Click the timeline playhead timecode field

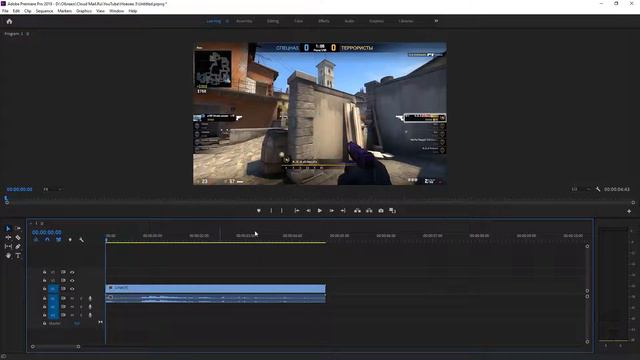click(47, 232)
